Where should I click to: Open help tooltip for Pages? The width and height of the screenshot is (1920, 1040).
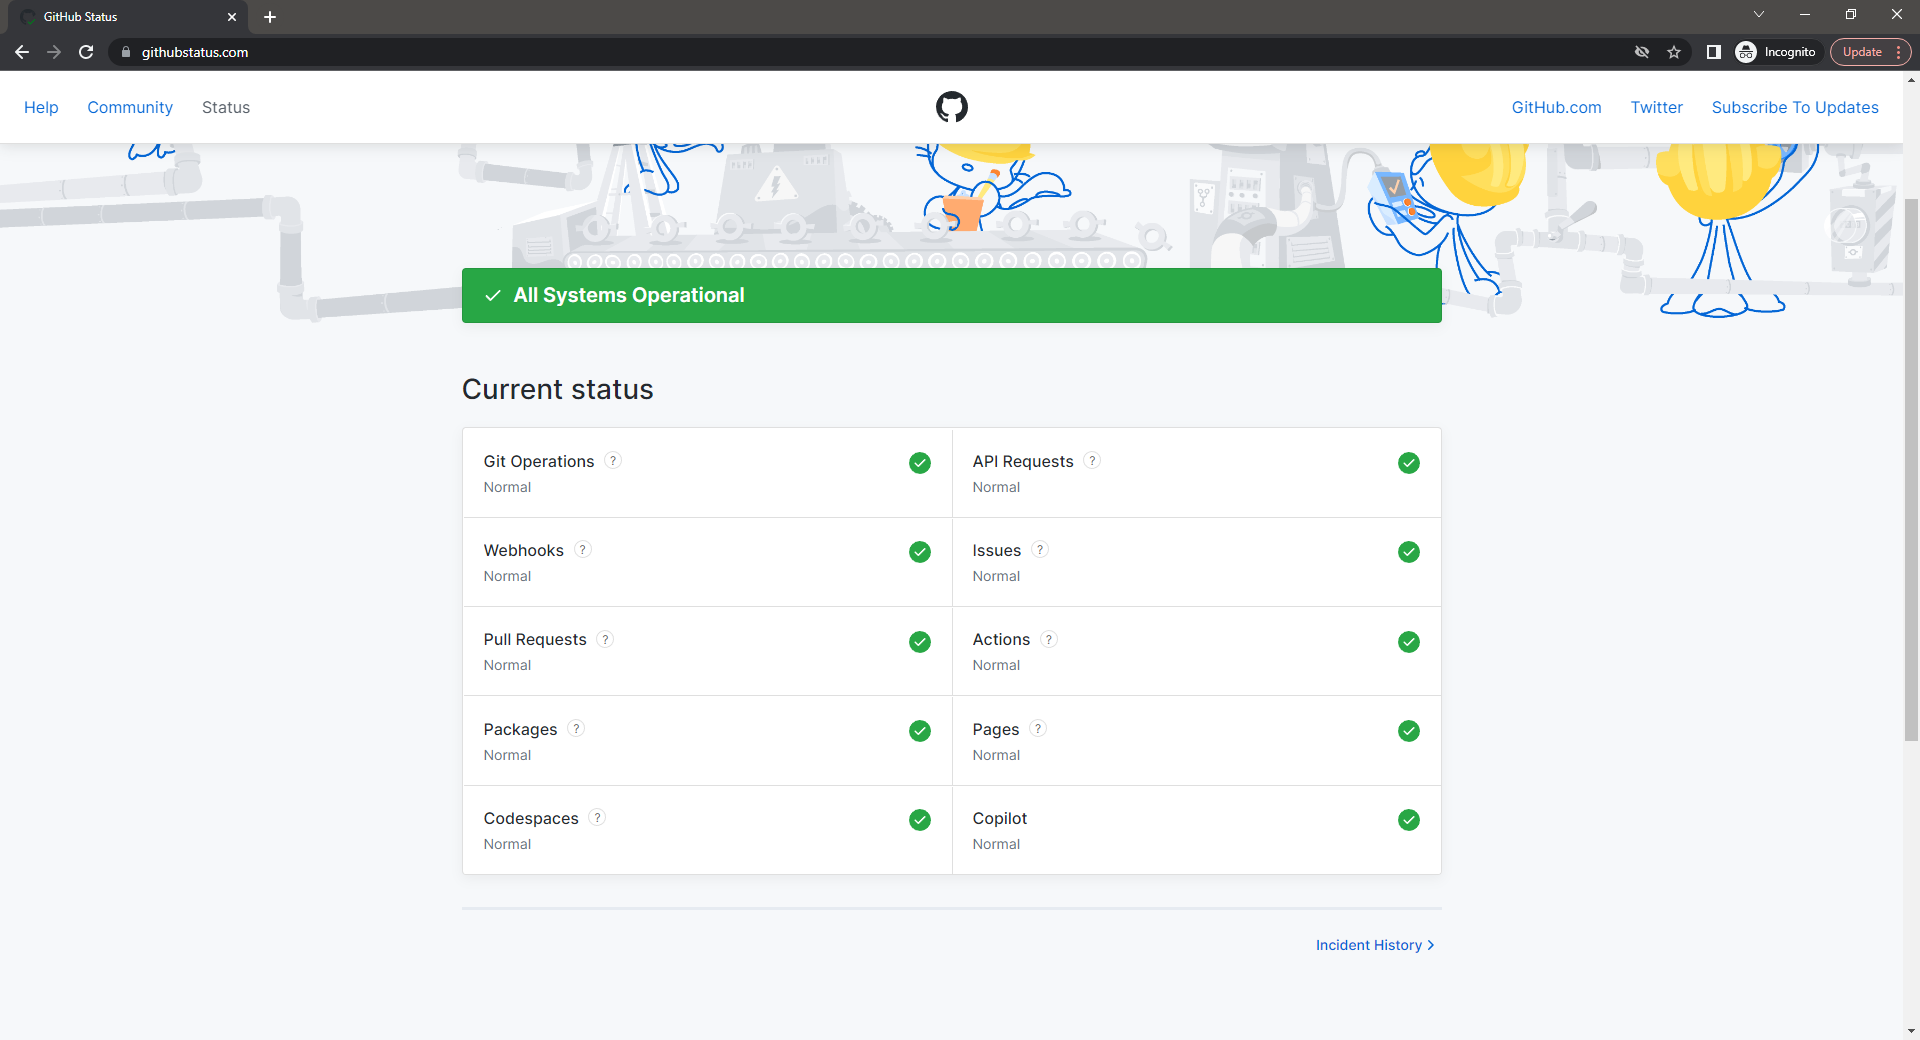[1038, 728]
